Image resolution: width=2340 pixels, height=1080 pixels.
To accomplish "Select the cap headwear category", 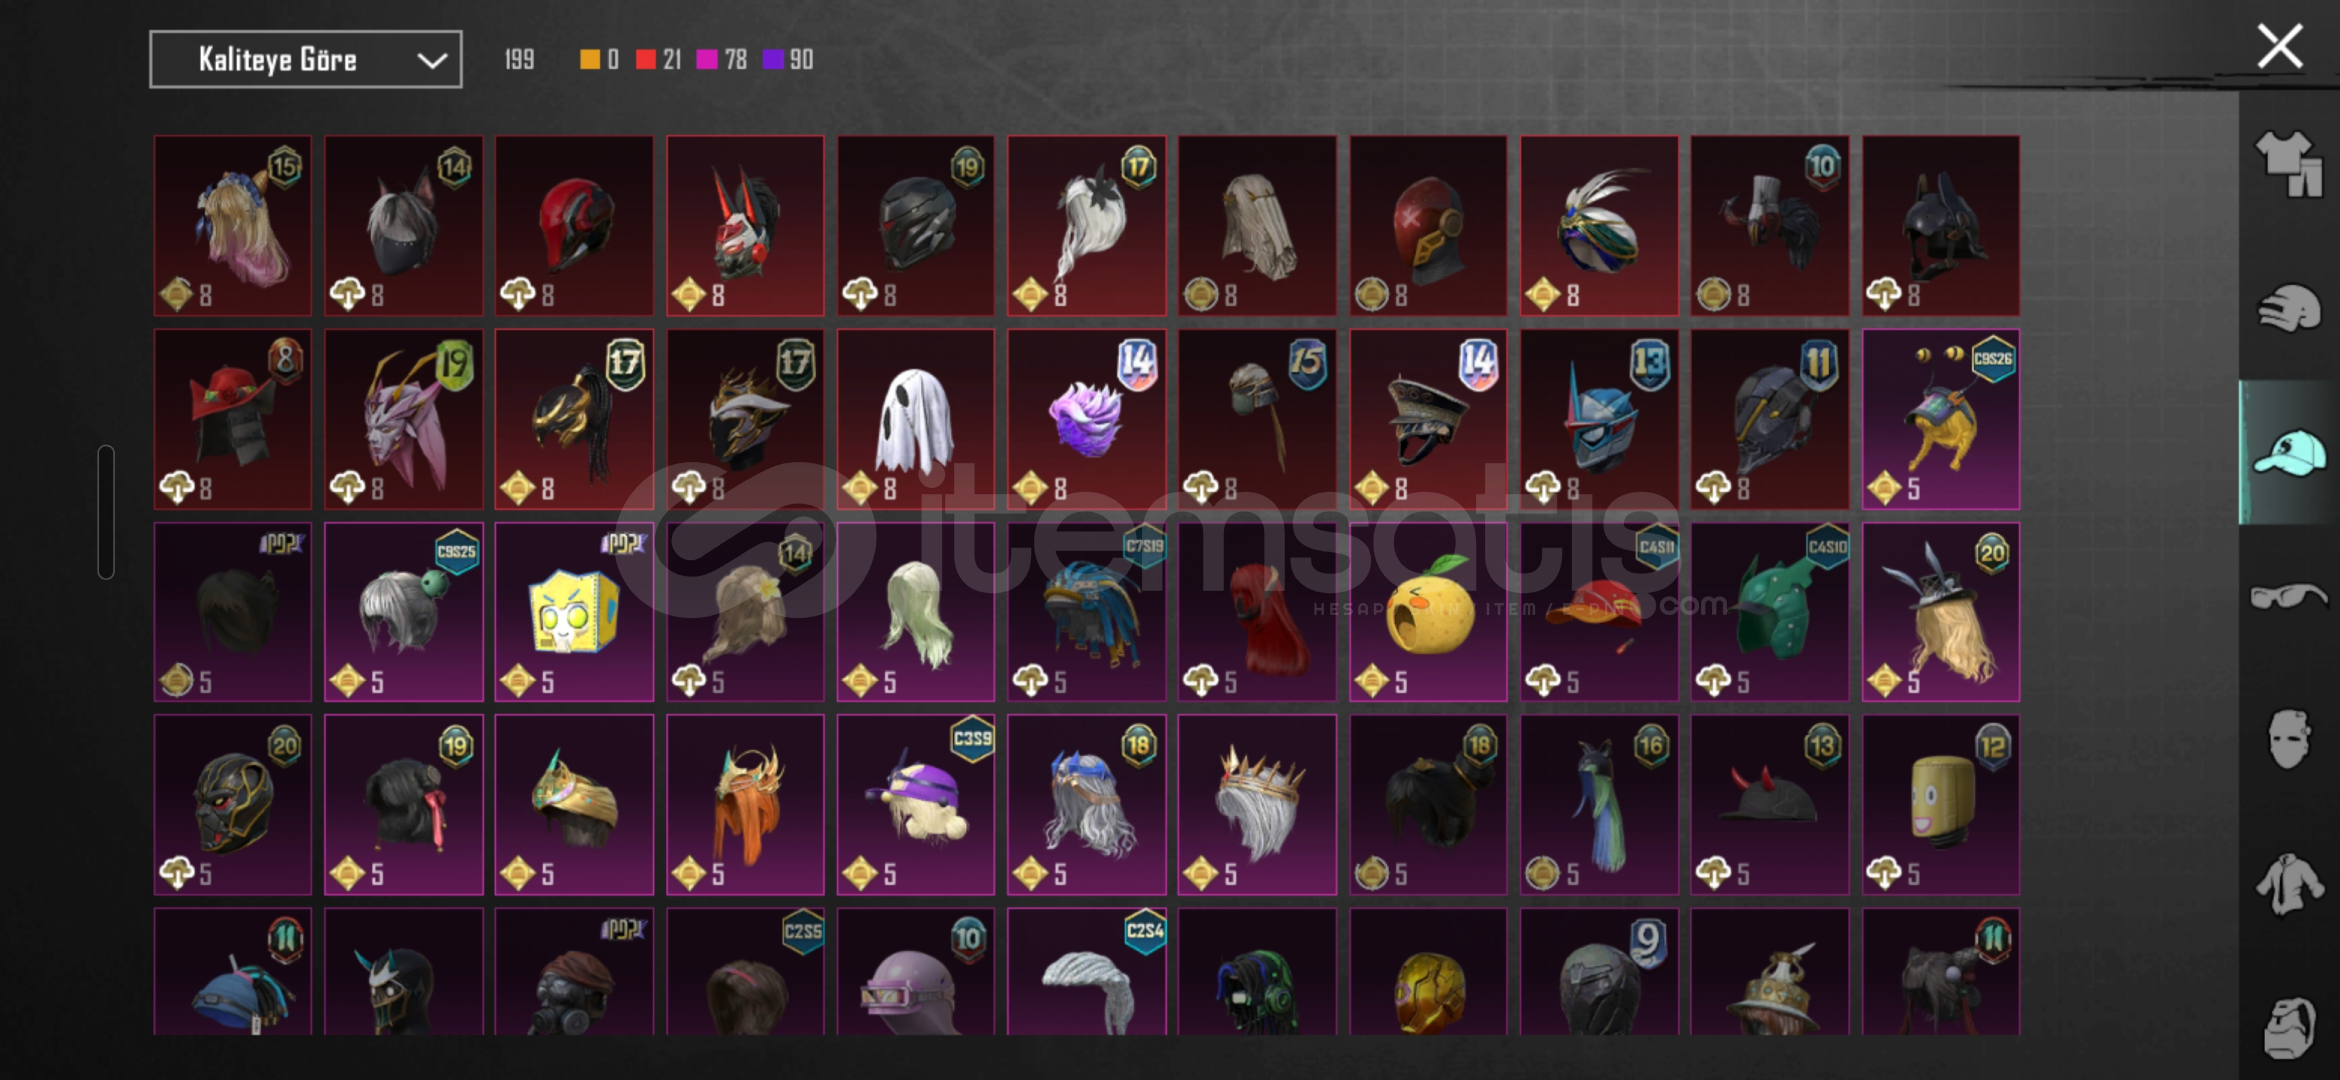I will tap(2288, 452).
